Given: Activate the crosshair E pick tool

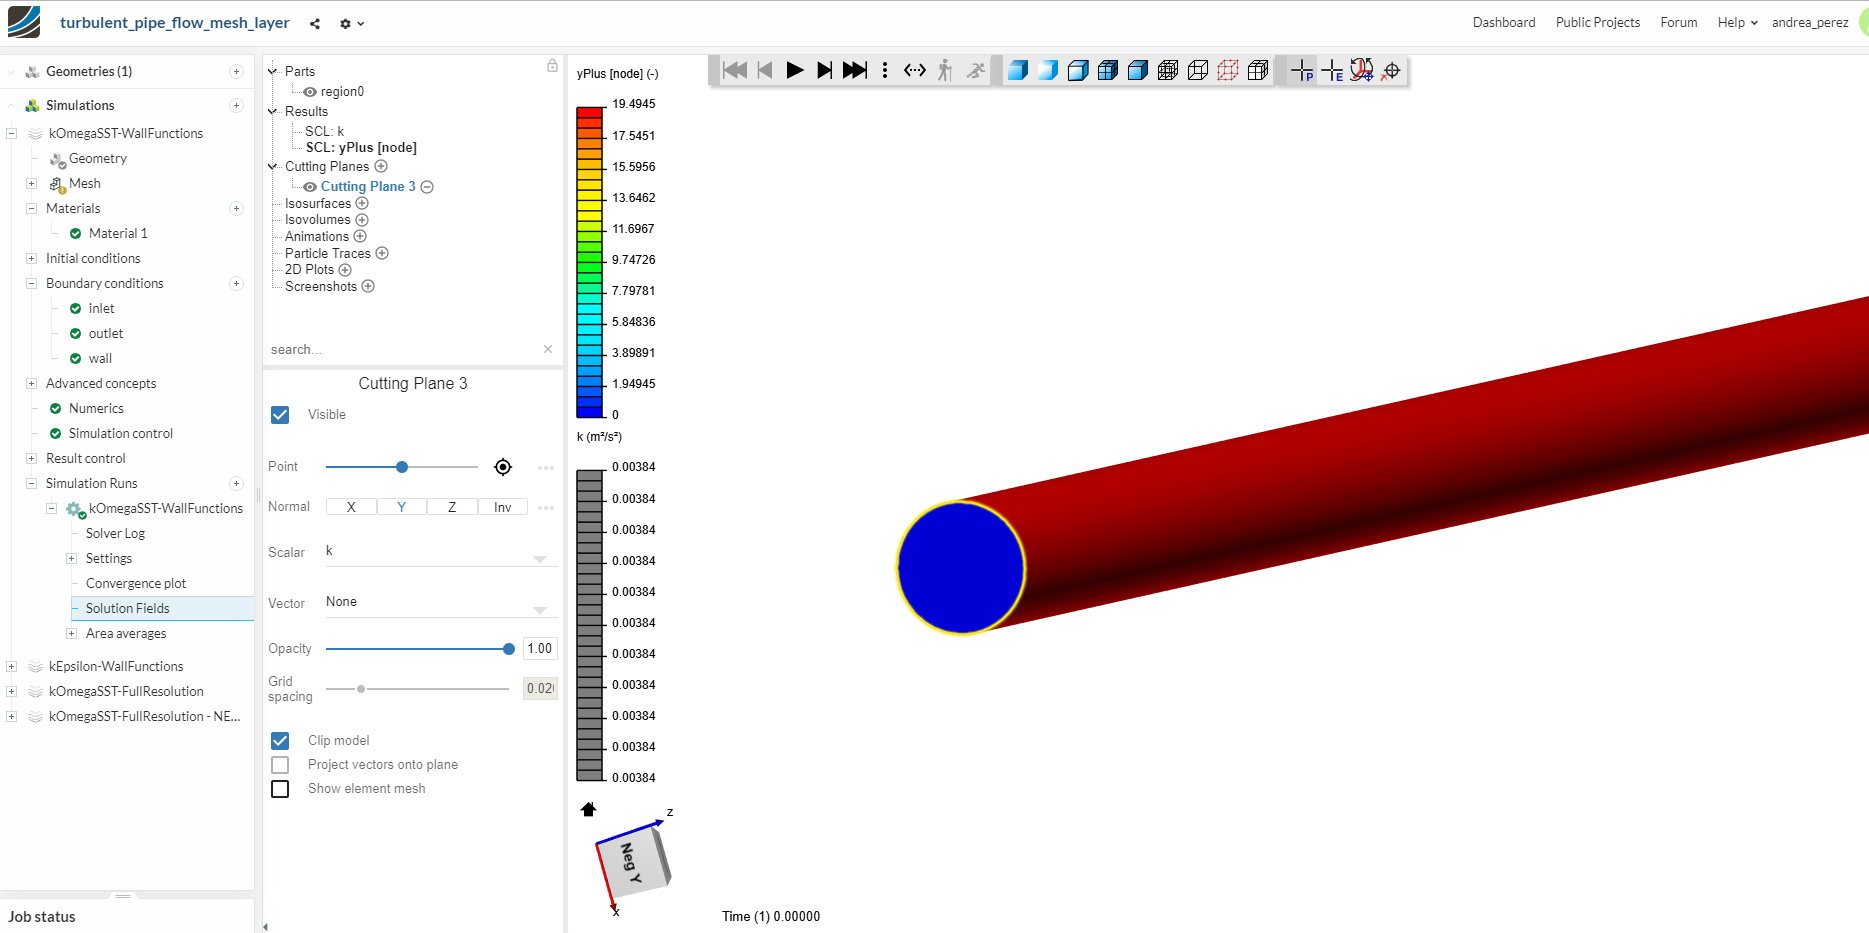Looking at the screenshot, I should pyautogui.click(x=1332, y=70).
